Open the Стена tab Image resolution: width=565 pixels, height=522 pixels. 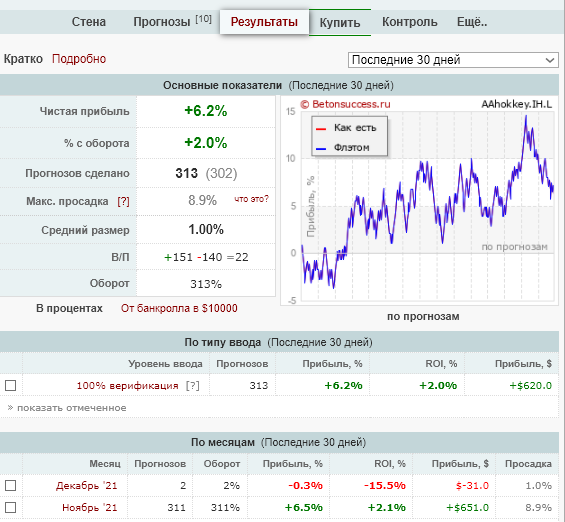coord(89,22)
